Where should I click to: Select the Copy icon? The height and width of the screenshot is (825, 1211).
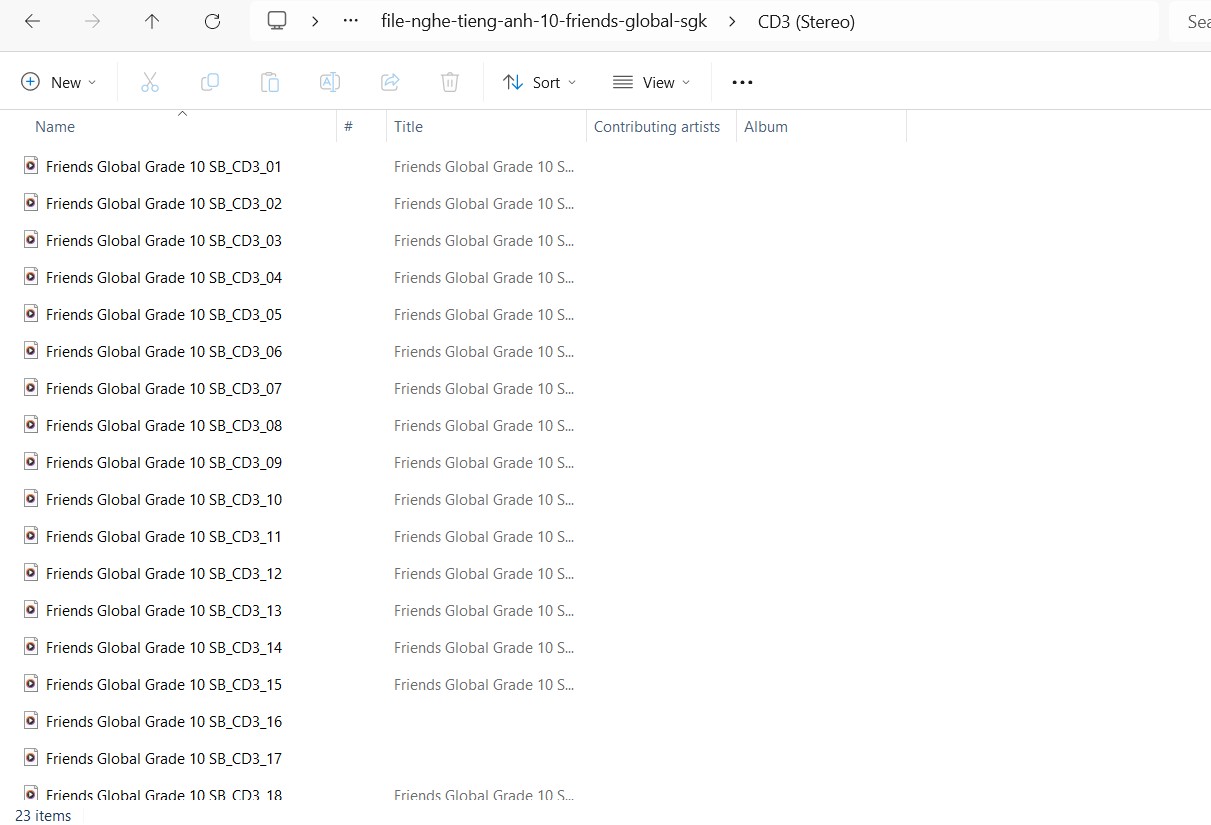(x=210, y=82)
